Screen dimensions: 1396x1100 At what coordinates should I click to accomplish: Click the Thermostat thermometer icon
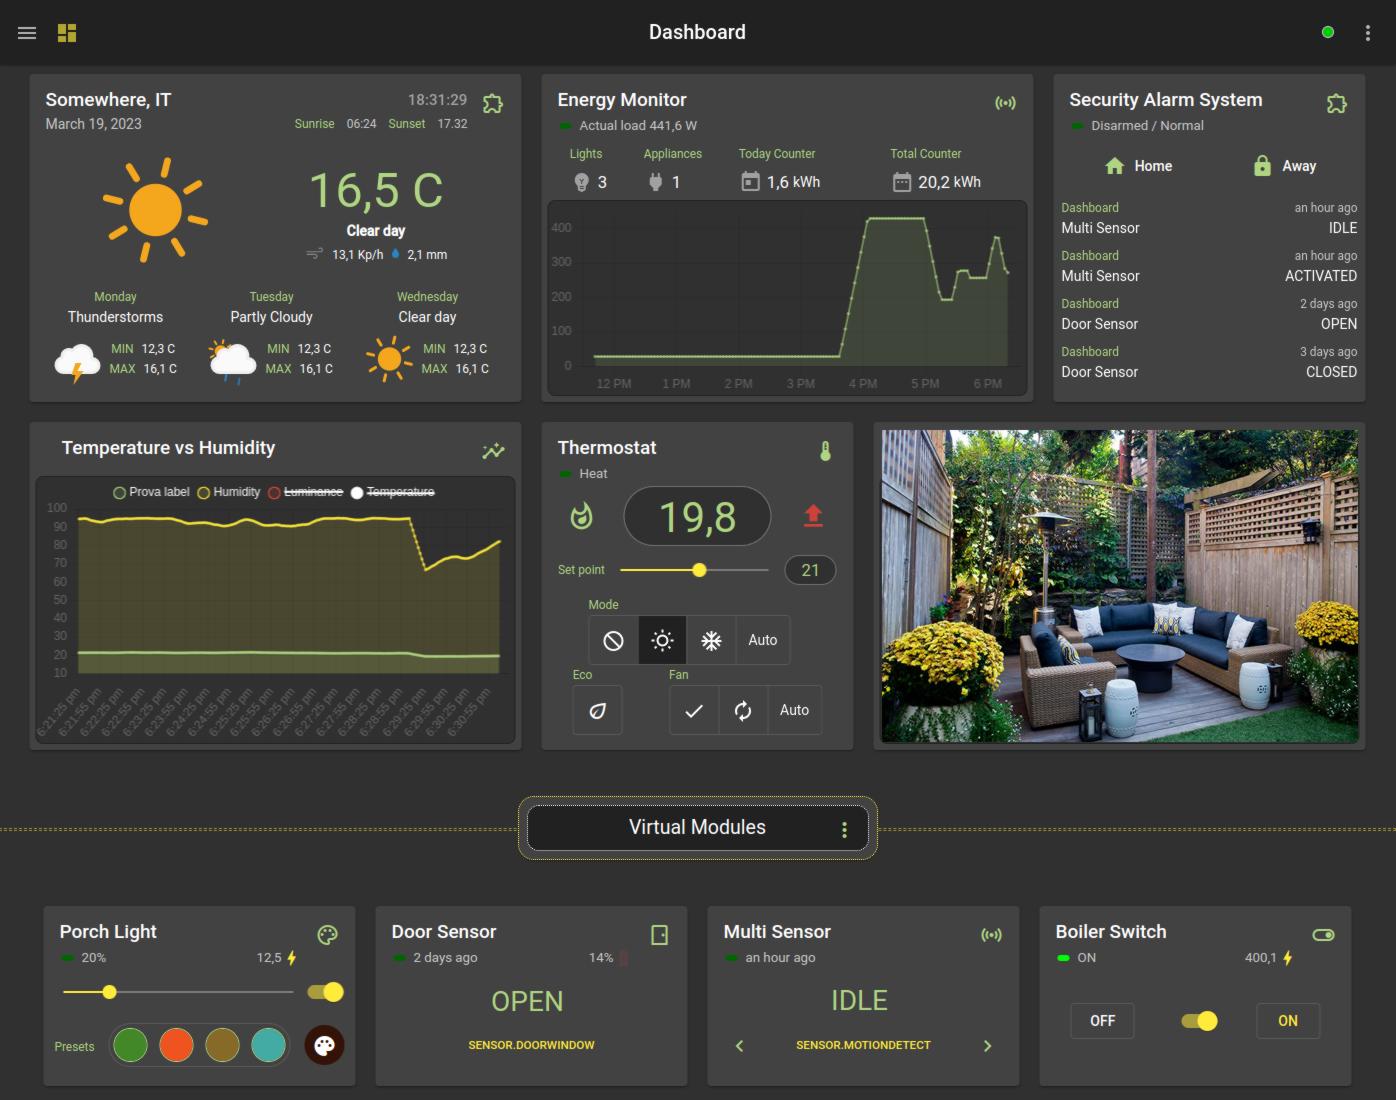825,451
